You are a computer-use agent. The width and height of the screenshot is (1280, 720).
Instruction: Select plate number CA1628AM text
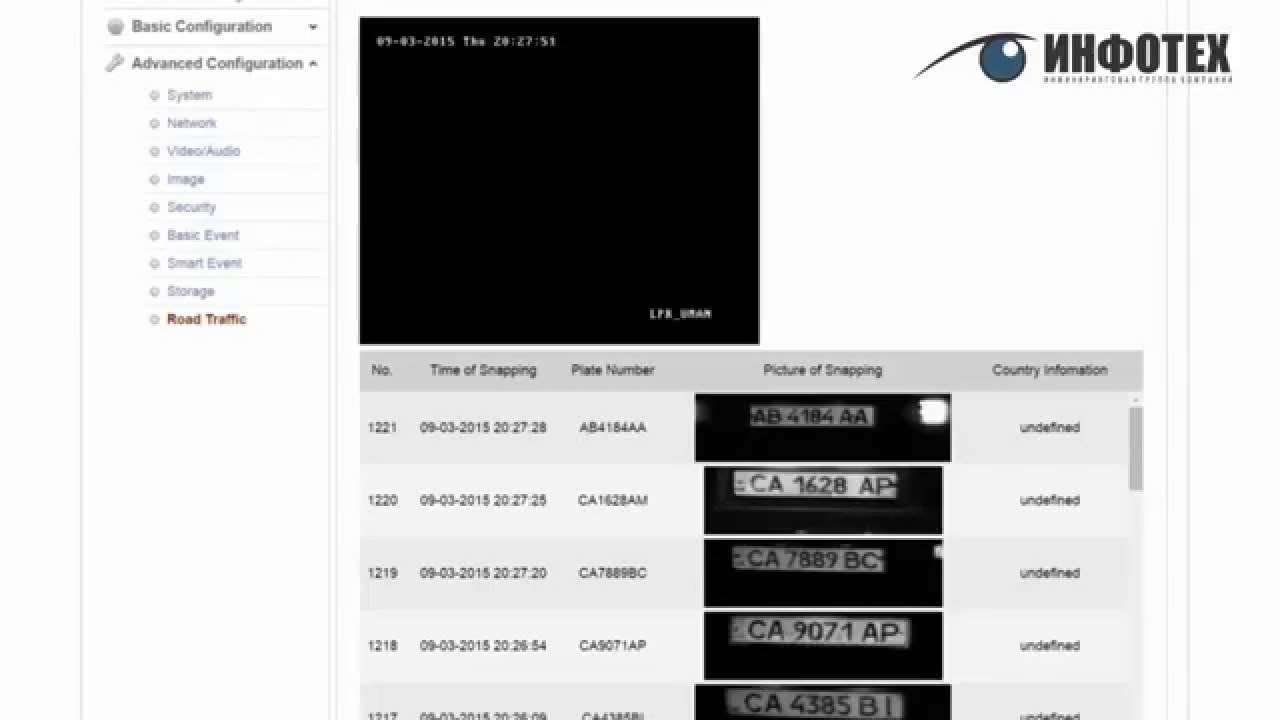(x=613, y=500)
